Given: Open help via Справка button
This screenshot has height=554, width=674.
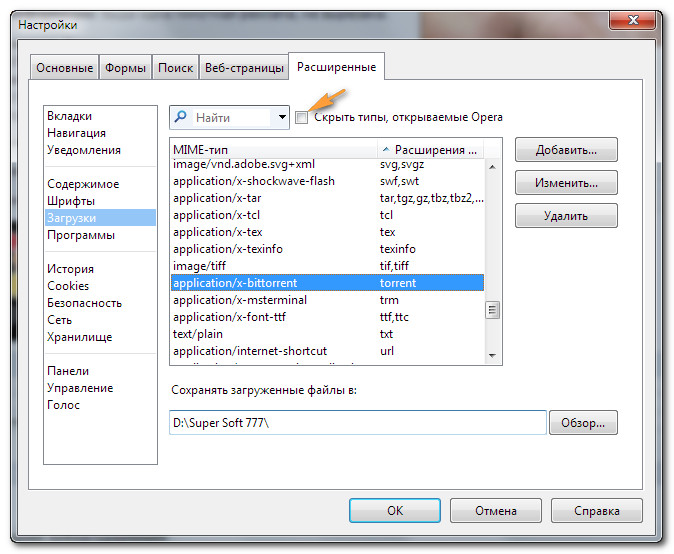Looking at the screenshot, I should tap(597, 511).
